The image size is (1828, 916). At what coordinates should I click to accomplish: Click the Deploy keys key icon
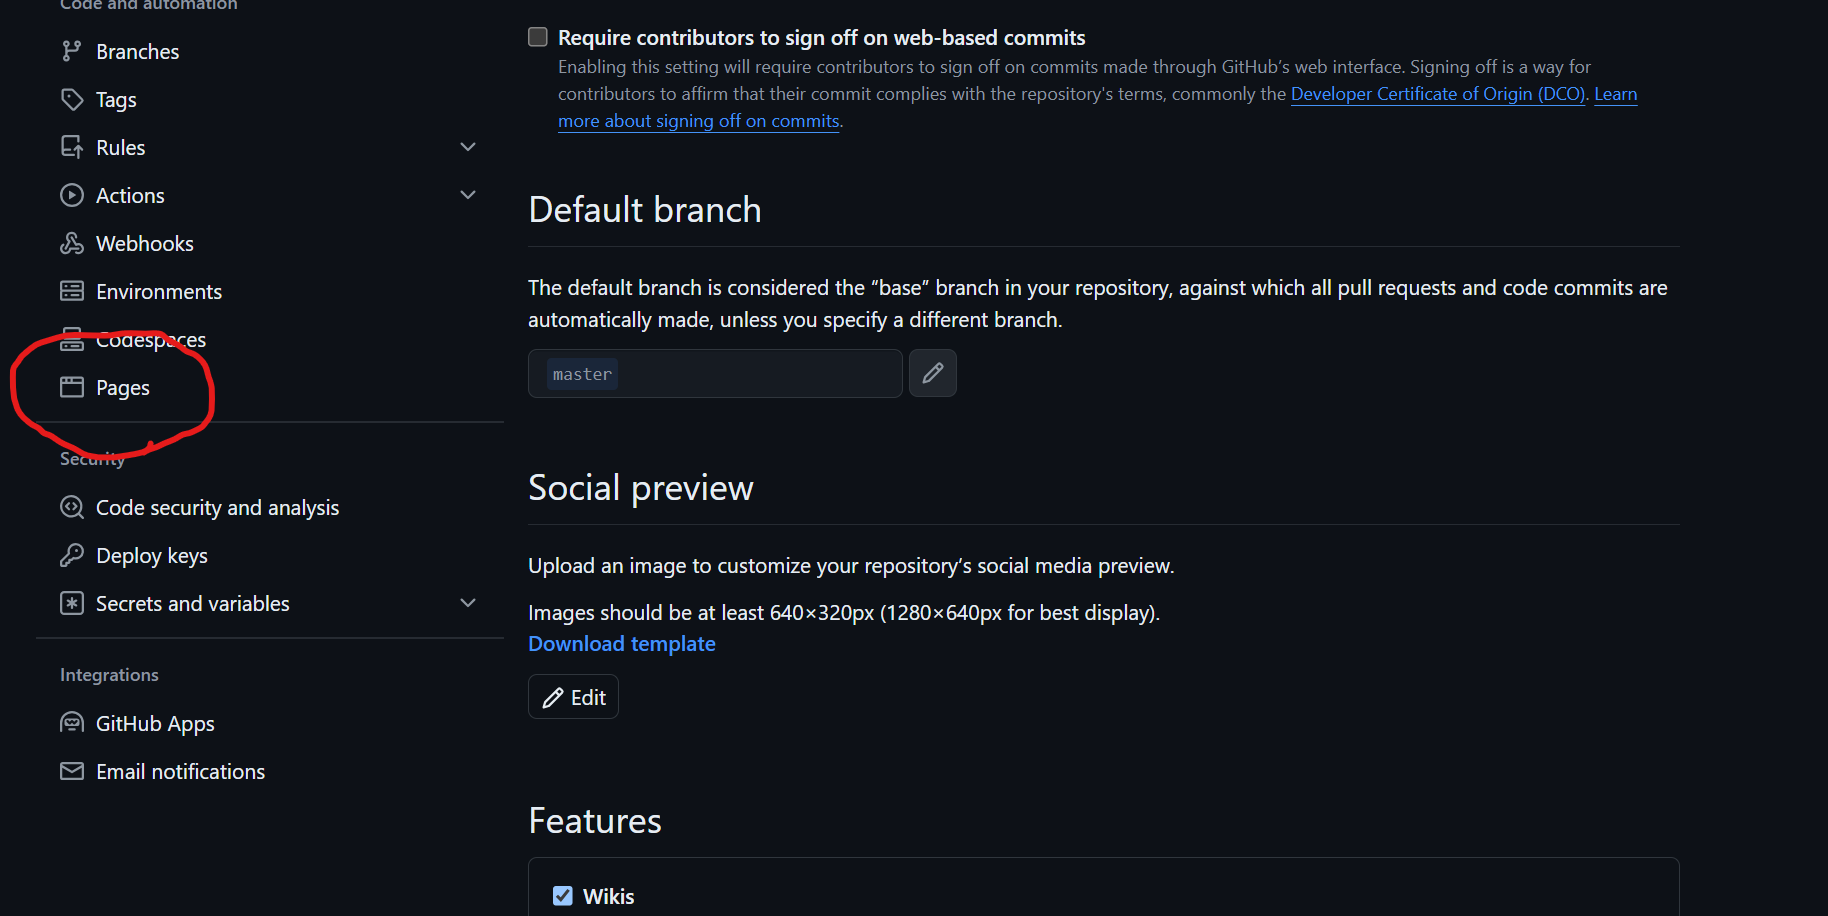pyautogui.click(x=71, y=555)
